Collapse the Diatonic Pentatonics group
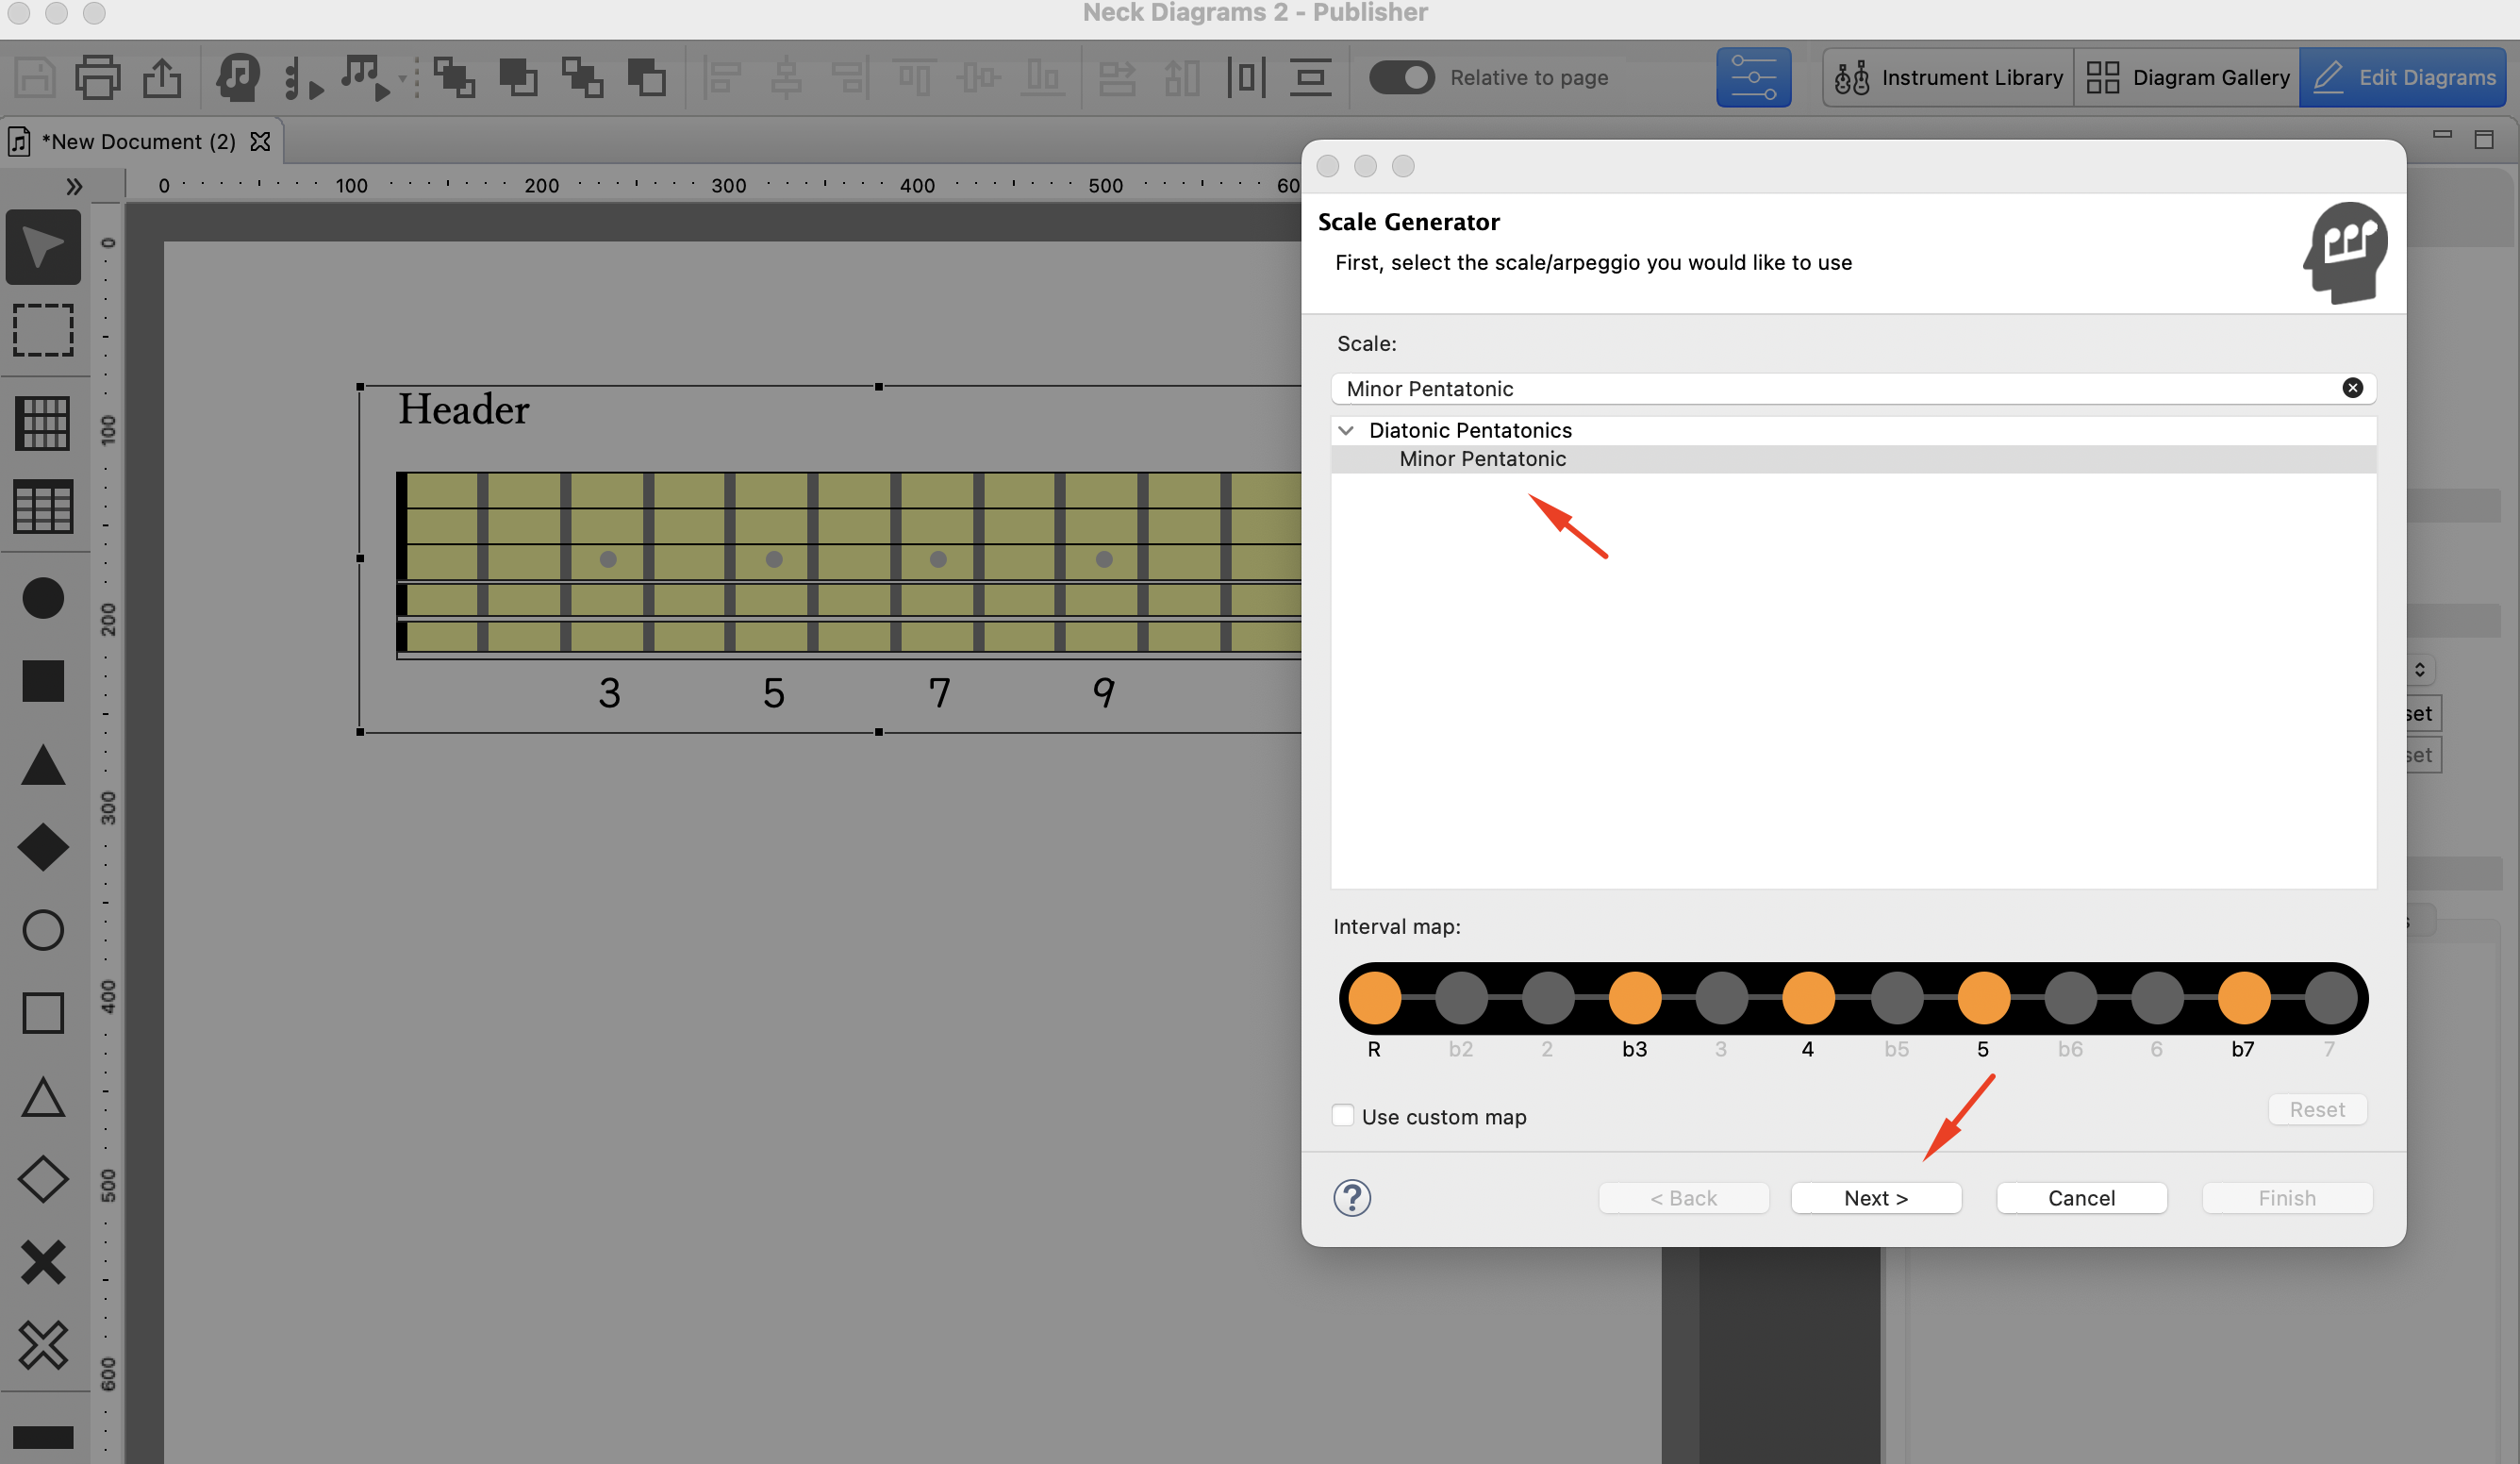Image resolution: width=2520 pixels, height=1464 pixels. (1346, 430)
